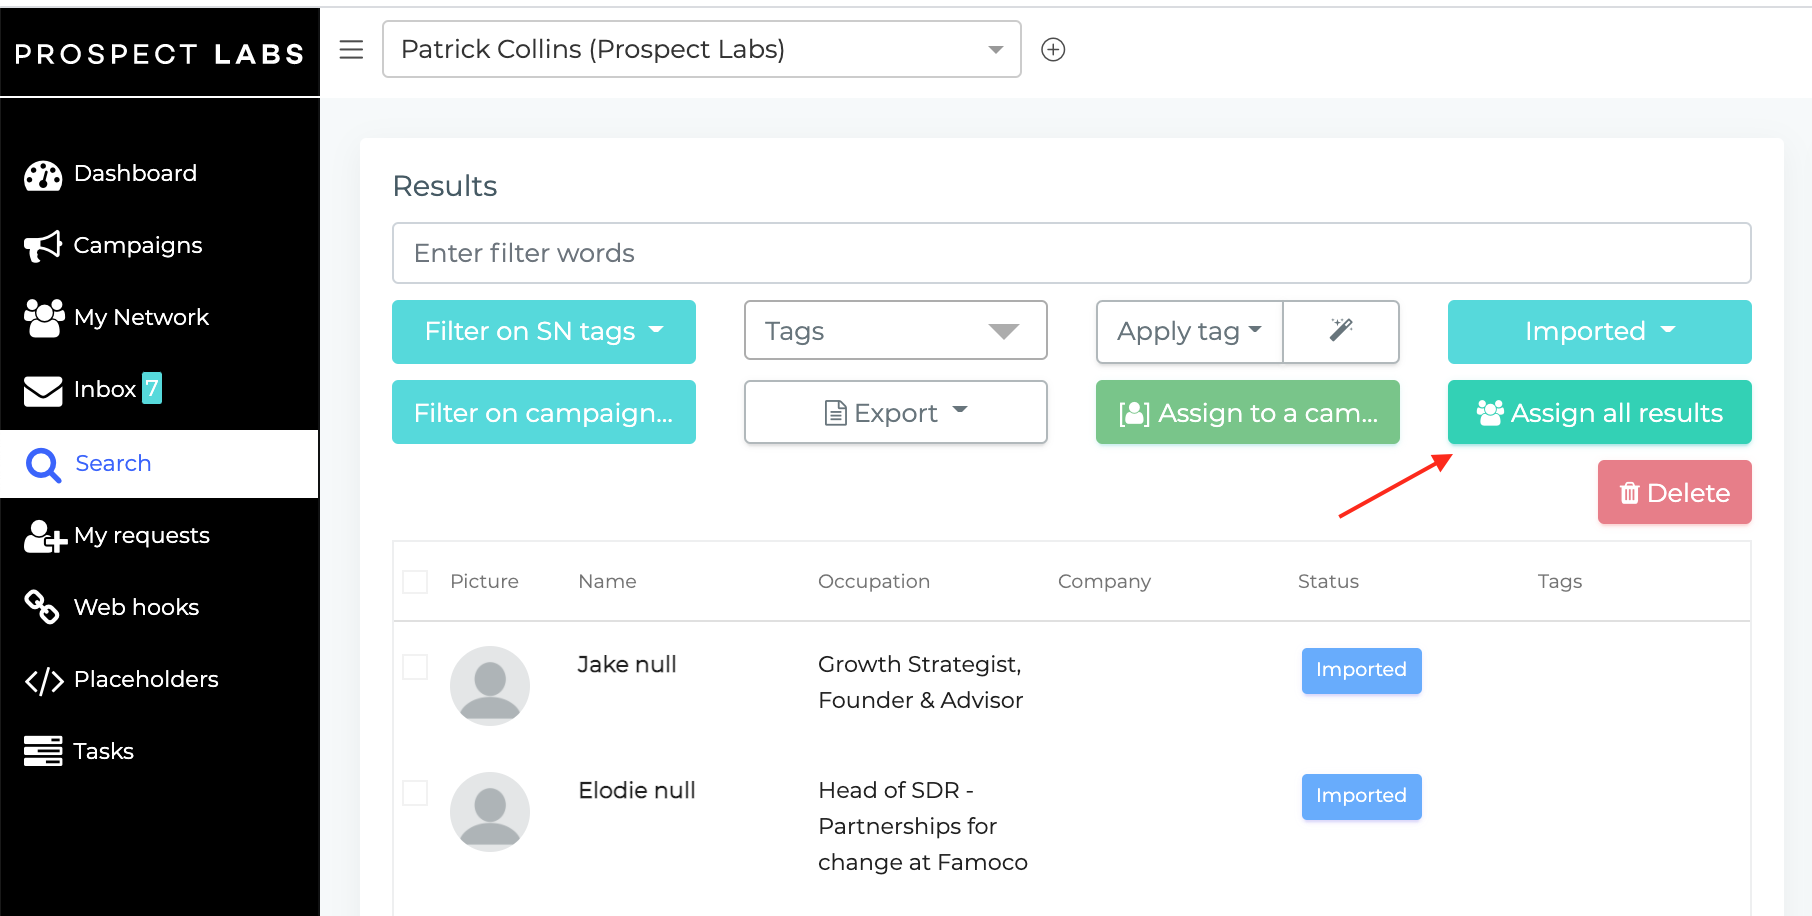Screen dimensions: 1812x916
Task: Open the Imported status dropdown
Action: pyautogui.click(x=1600, y=332)
